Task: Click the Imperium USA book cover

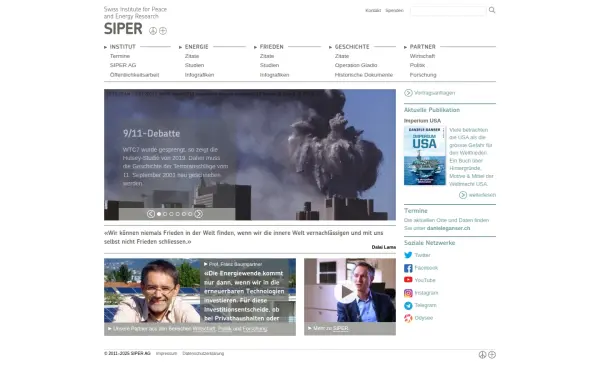Action: coord(425,156)
